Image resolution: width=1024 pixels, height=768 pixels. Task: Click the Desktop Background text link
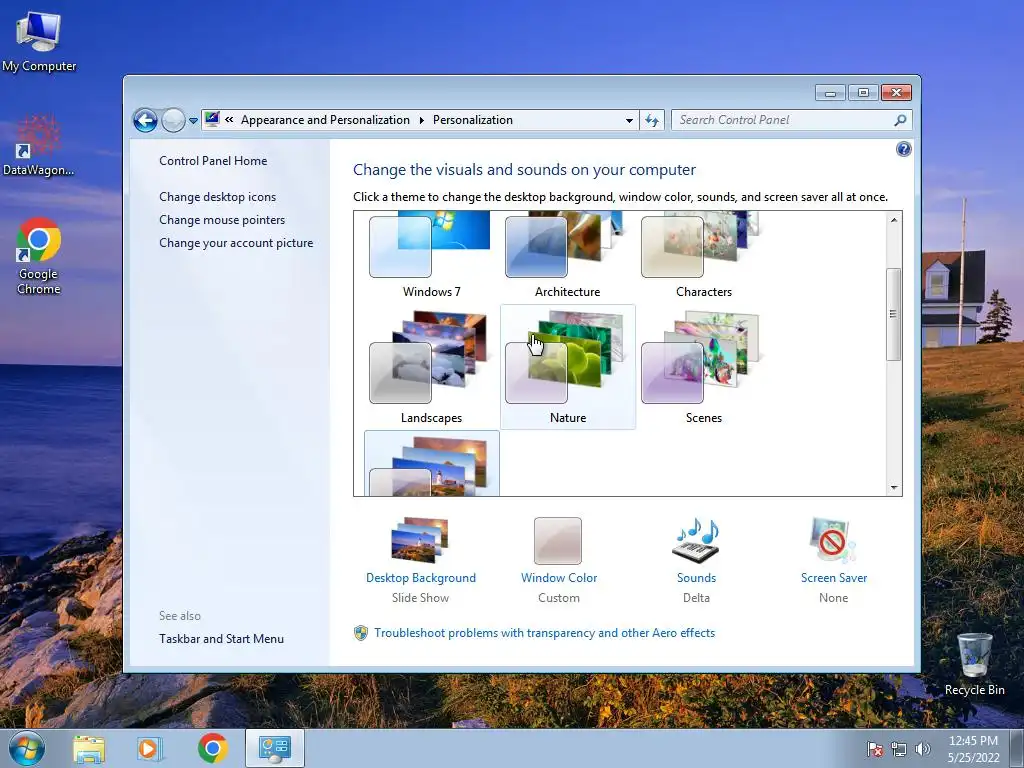point(421,578)
